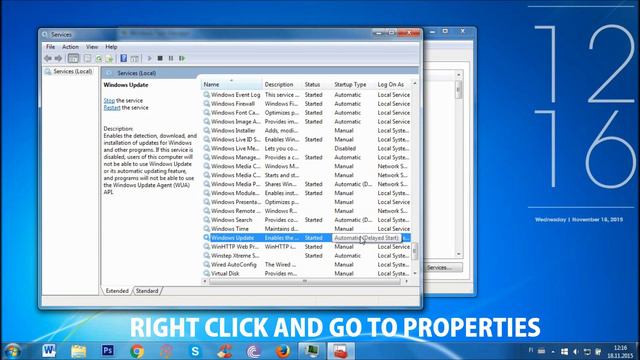The image size is (640, 360).
Task: Switch to the Extended tab
Action: click(117, 291)
